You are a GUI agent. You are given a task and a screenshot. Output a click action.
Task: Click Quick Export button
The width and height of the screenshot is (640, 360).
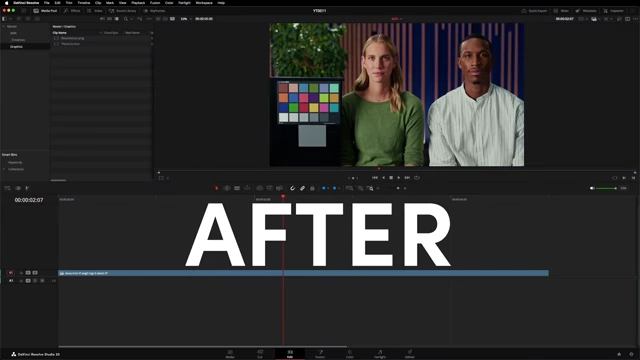click(534, 11)
